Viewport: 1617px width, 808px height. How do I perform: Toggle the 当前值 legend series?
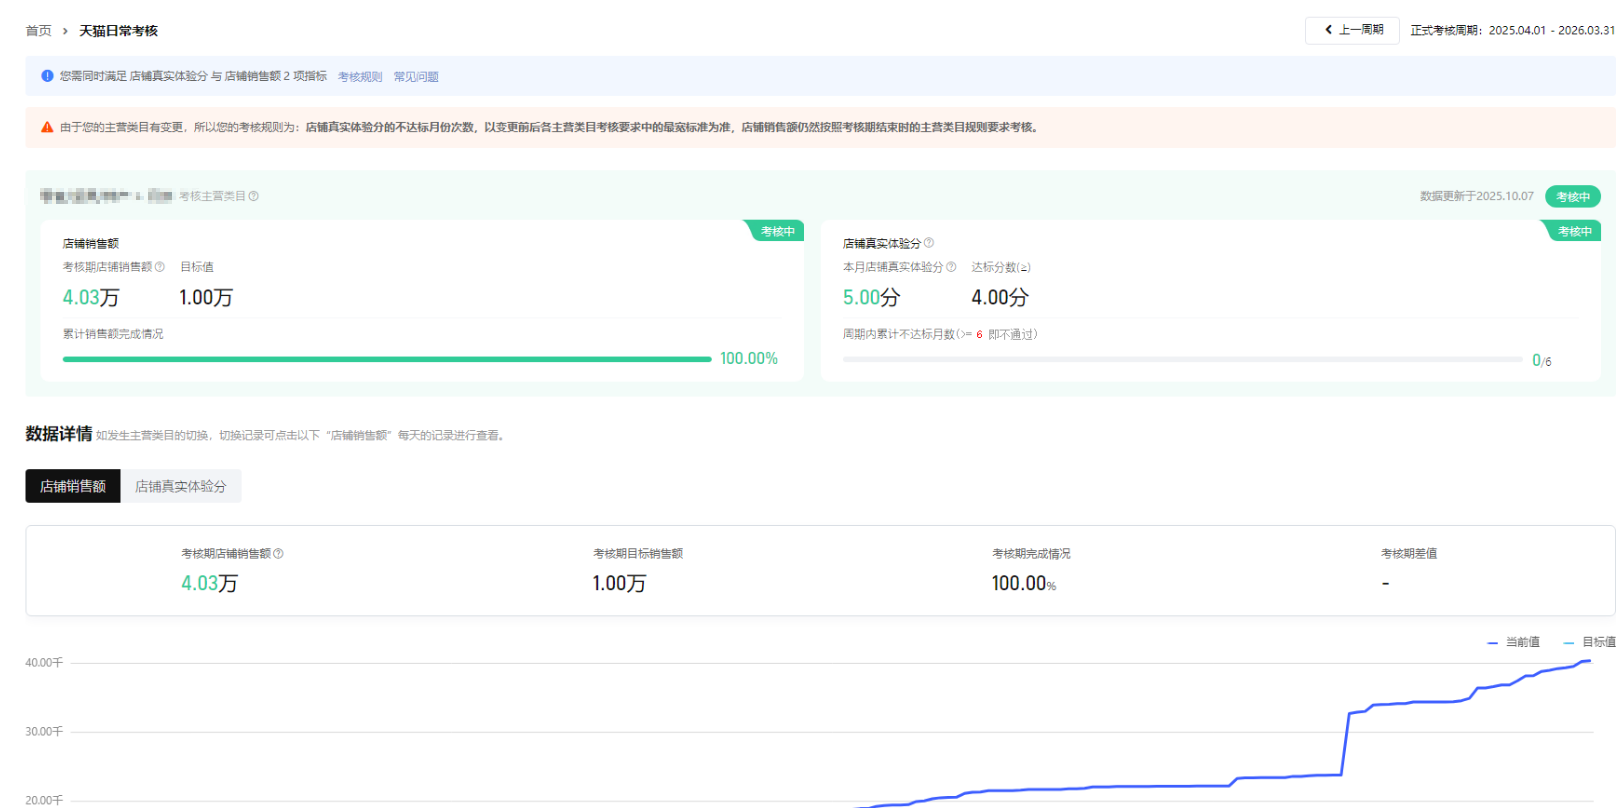coord(1514,642)
